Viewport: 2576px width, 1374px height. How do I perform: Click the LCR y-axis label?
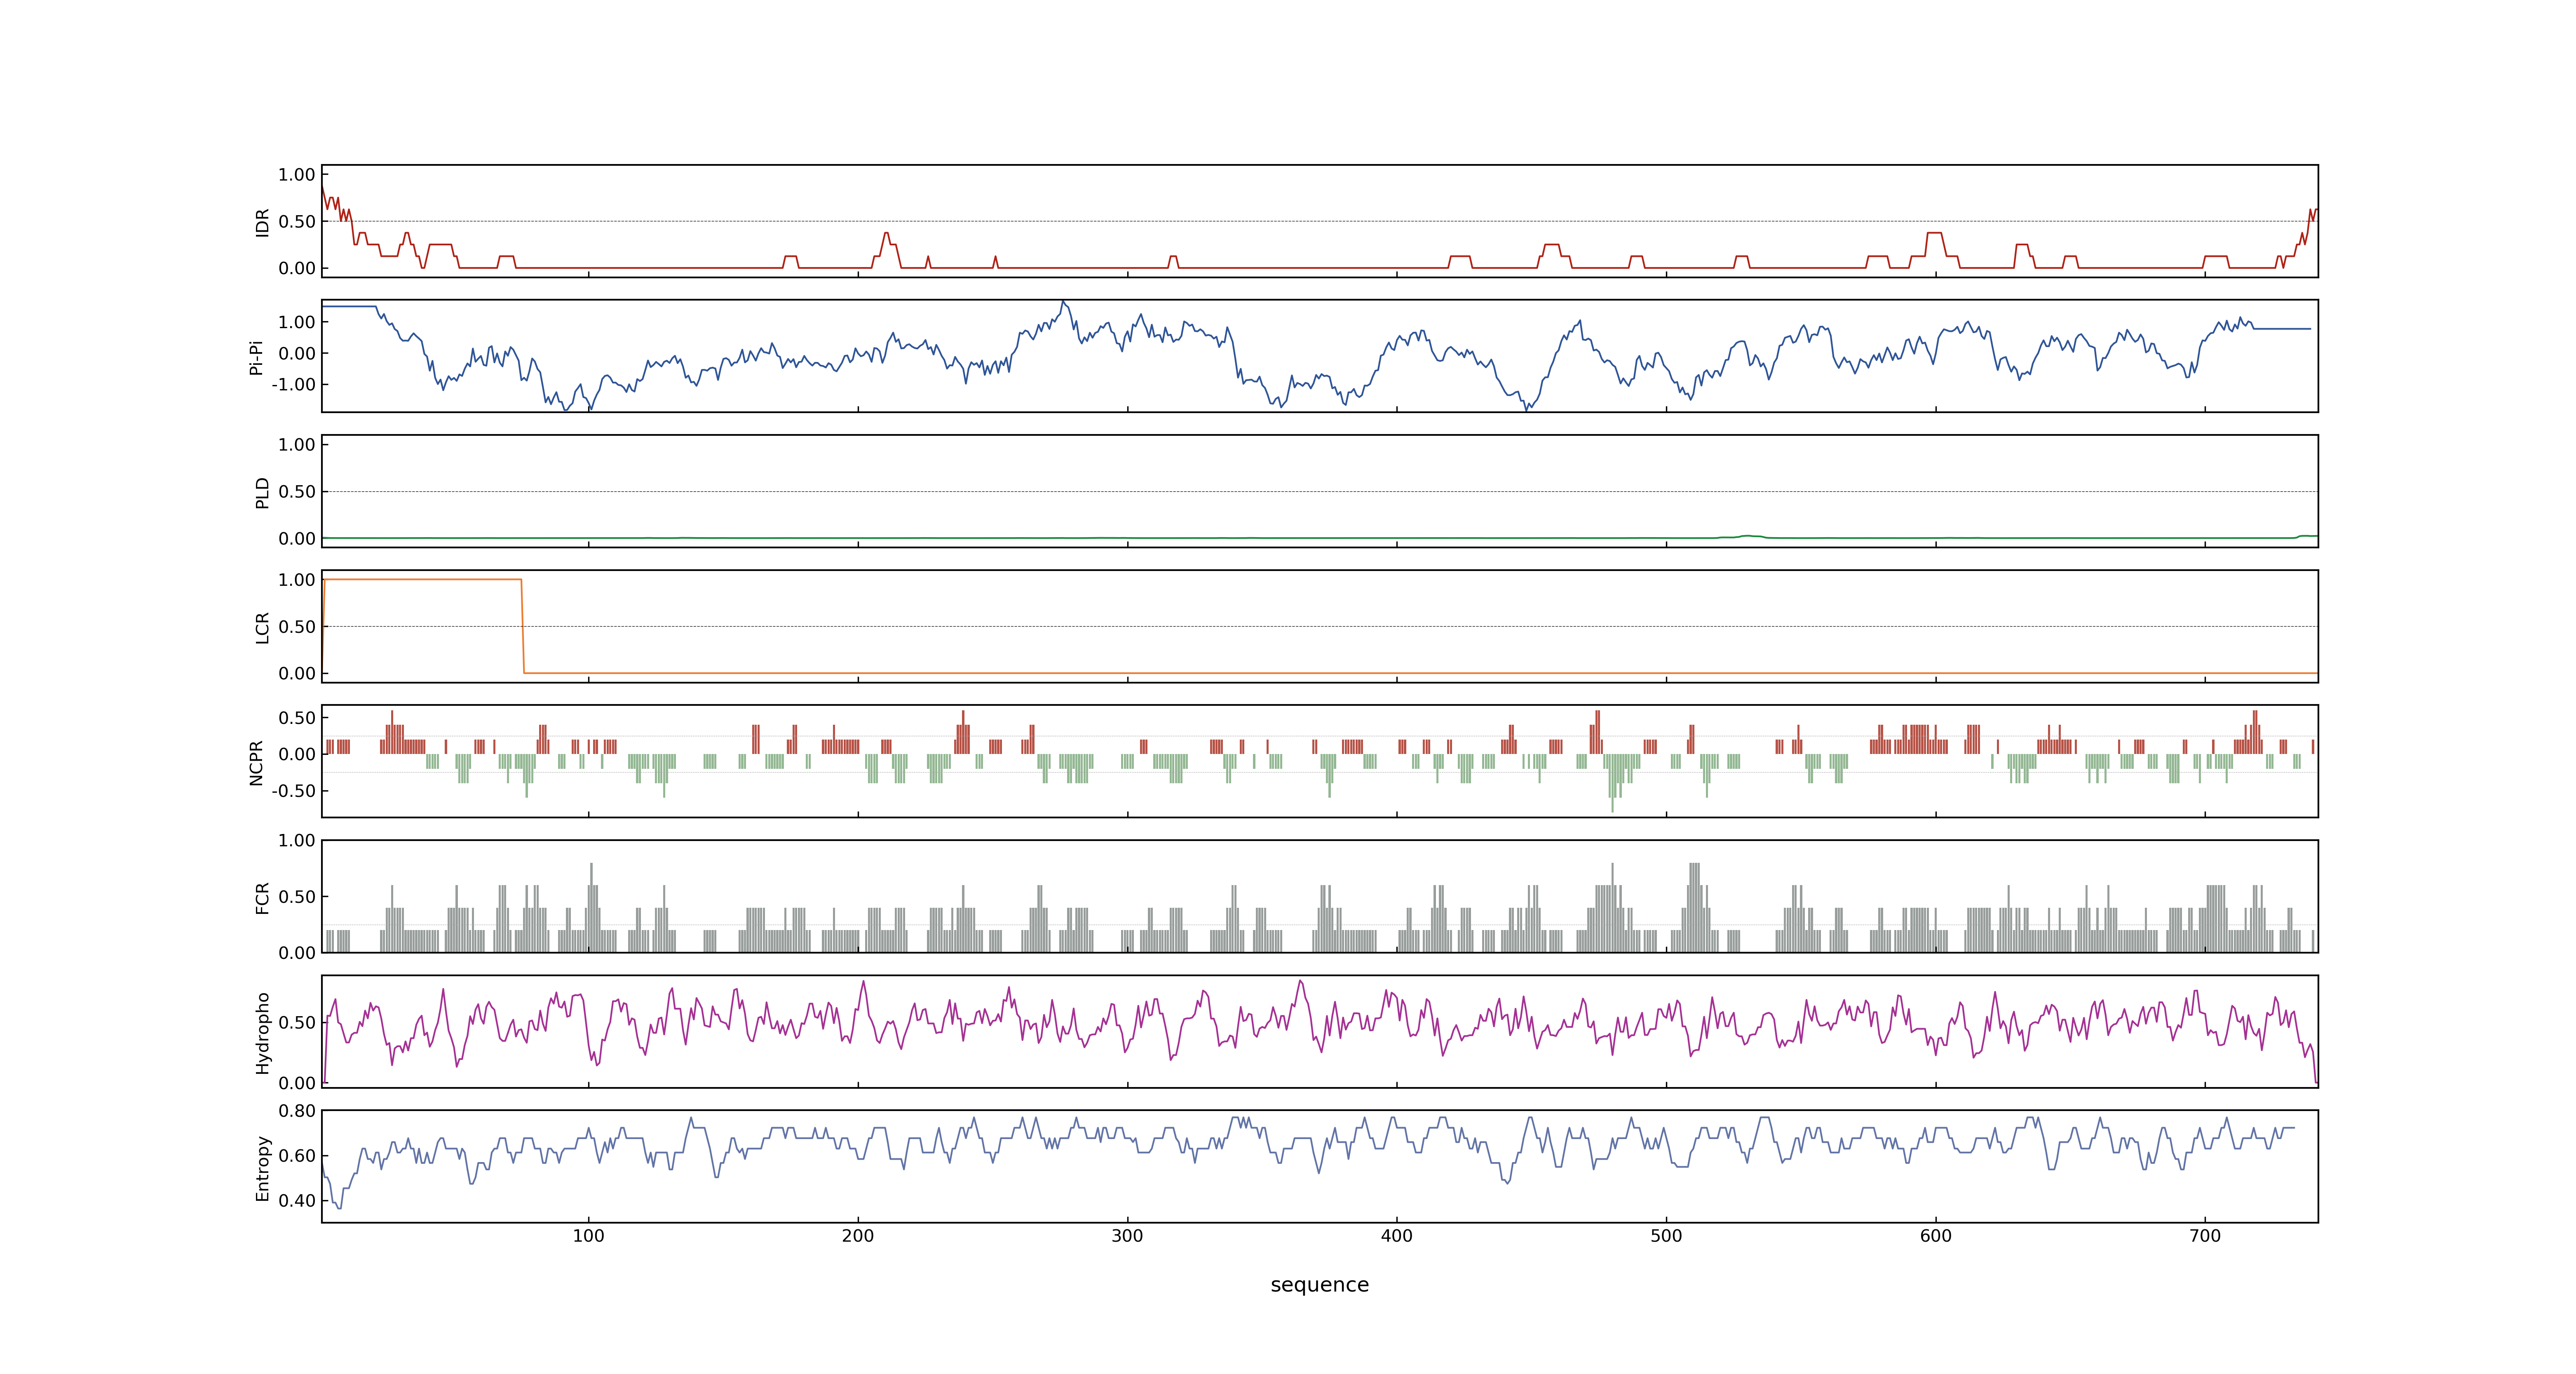click(262, 627)
